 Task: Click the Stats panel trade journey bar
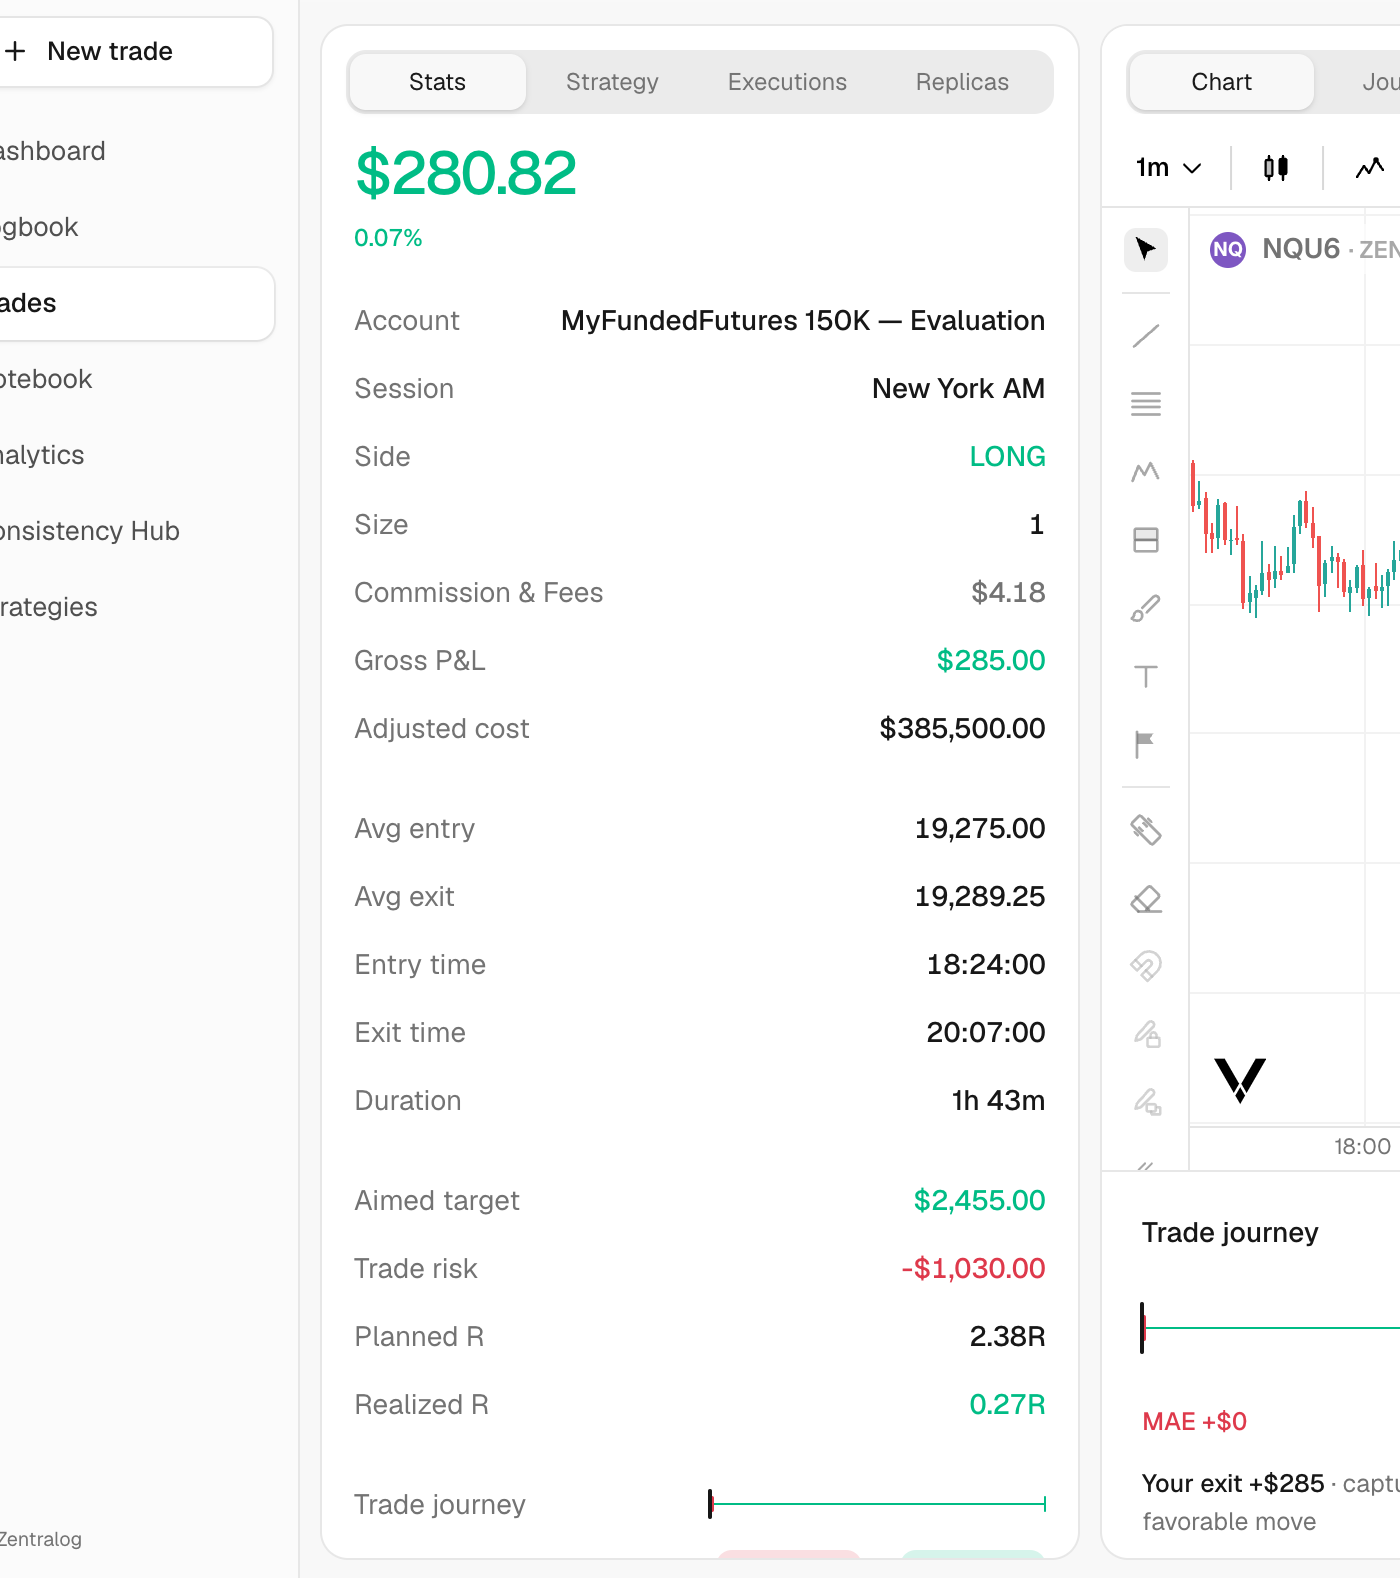(x=877, y=1503)
